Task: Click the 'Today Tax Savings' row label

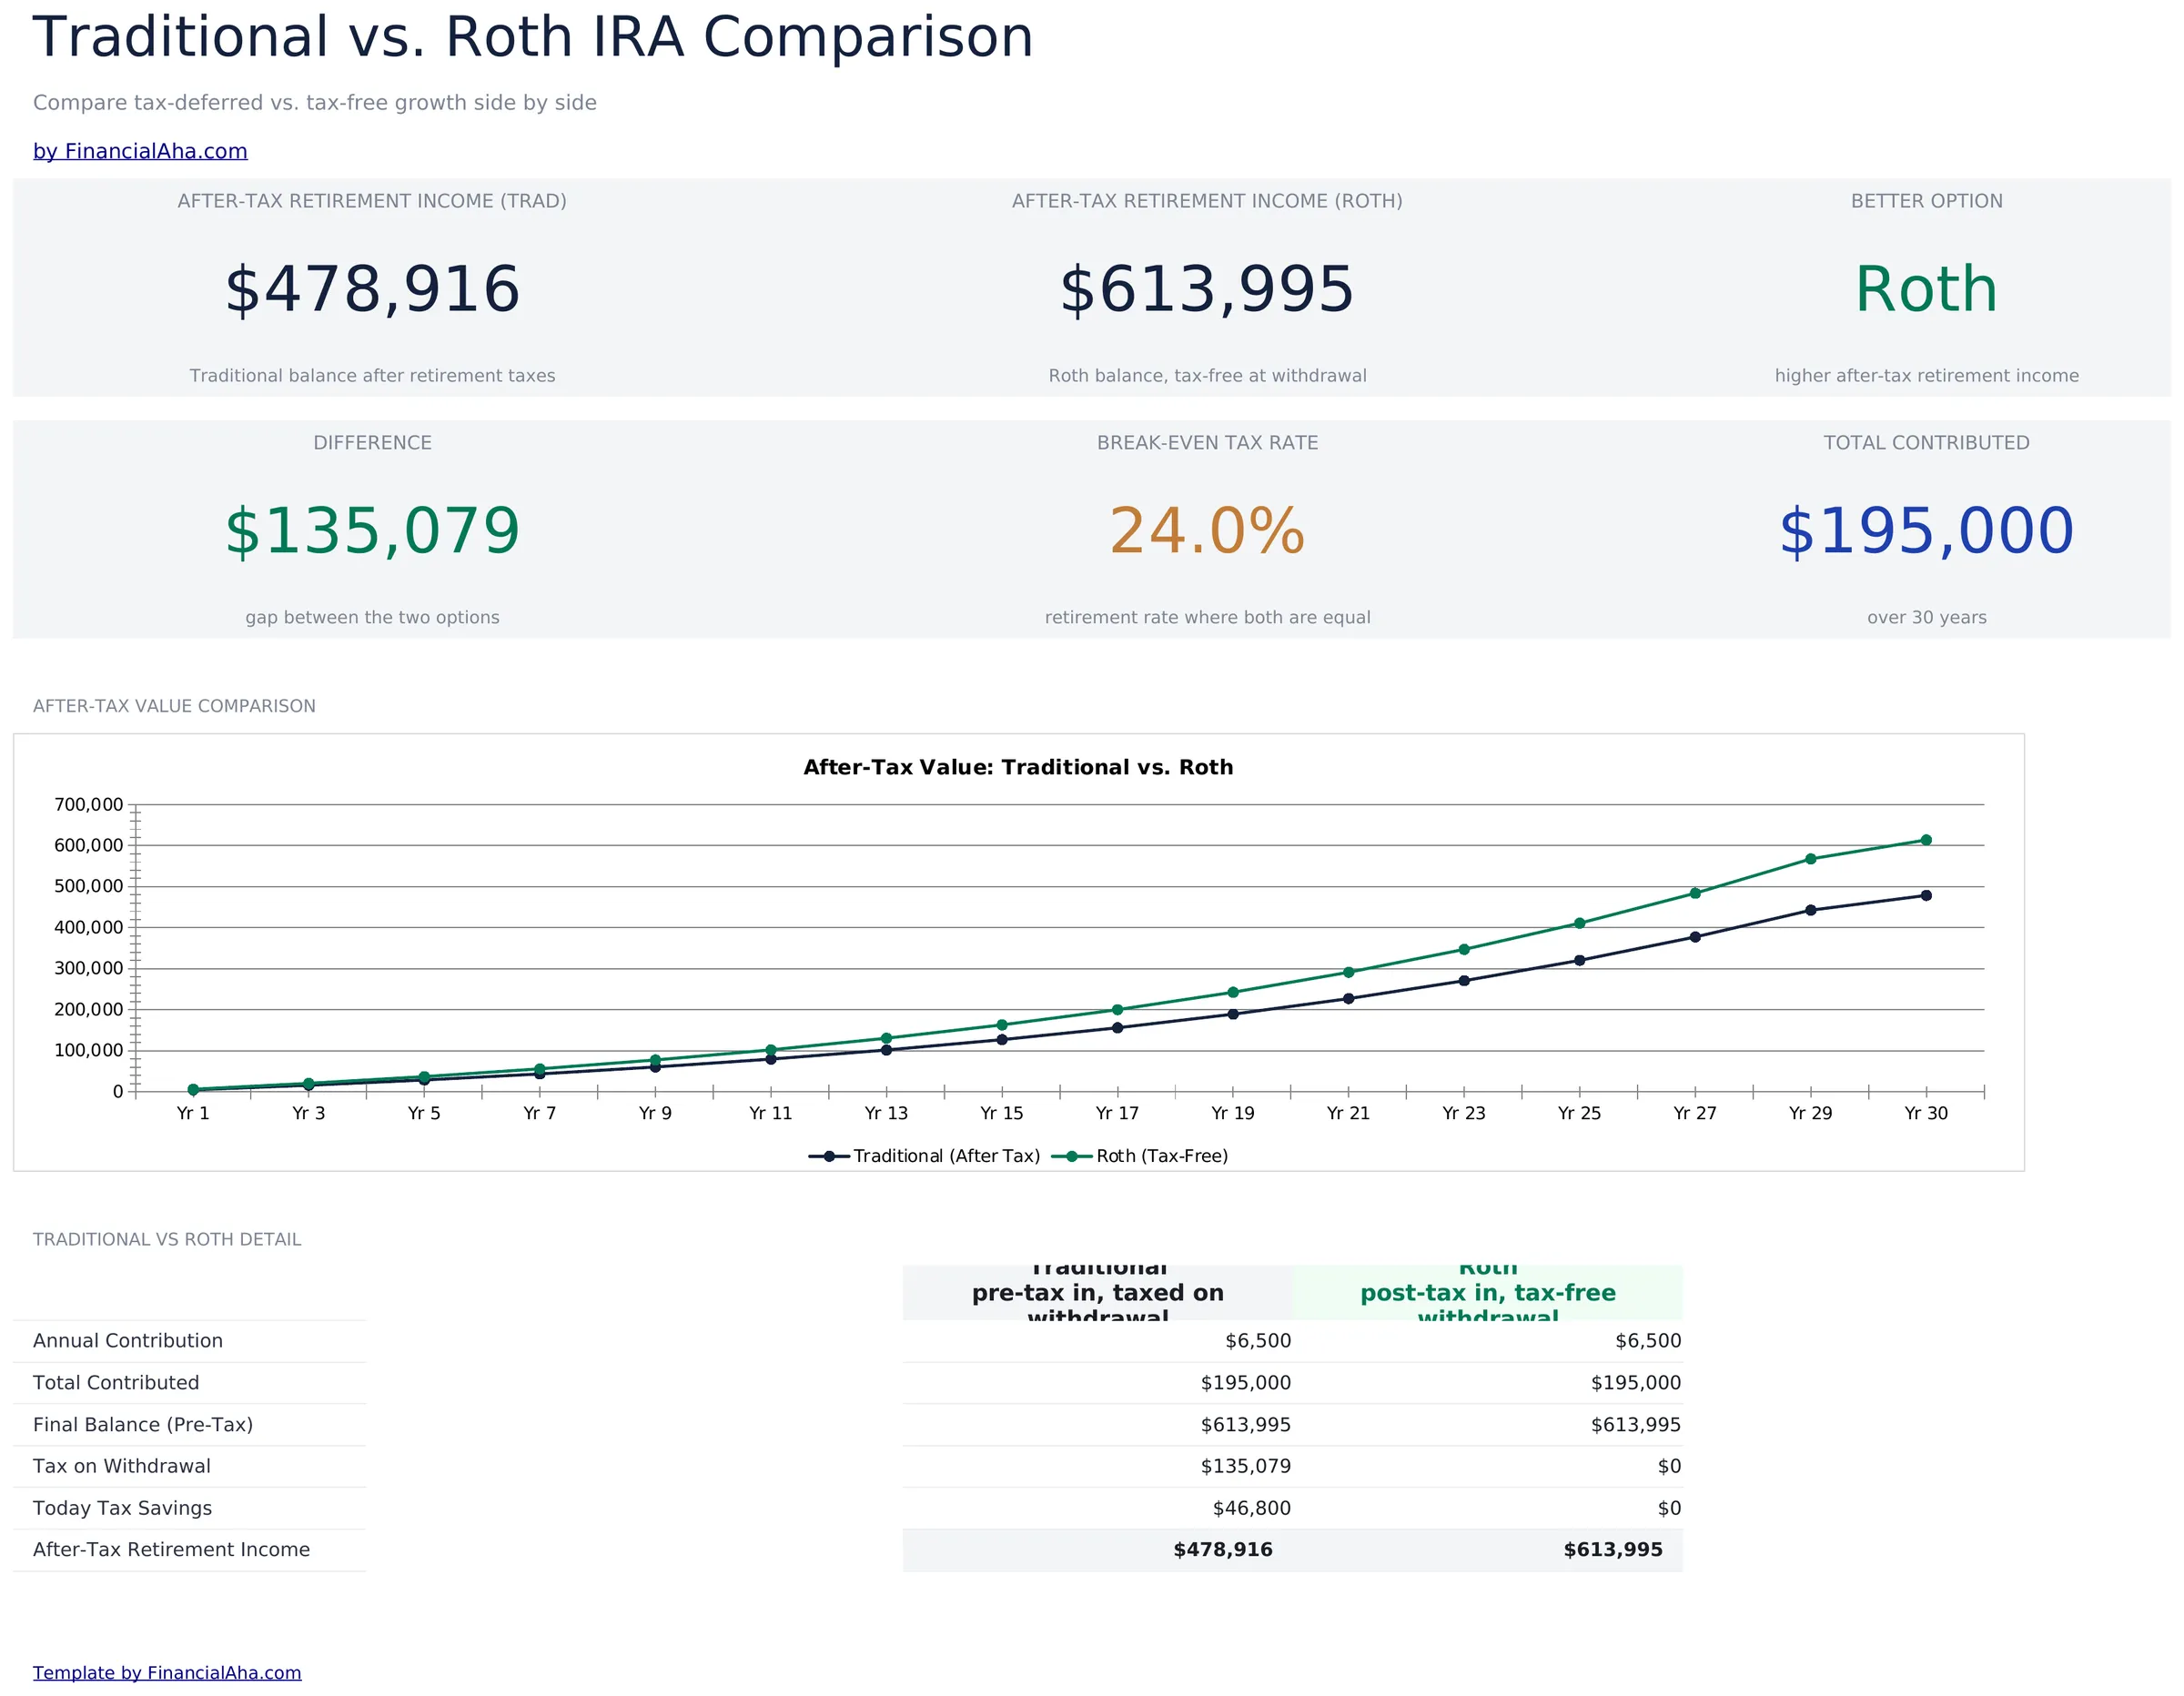Action: [x=122, y=1508]
